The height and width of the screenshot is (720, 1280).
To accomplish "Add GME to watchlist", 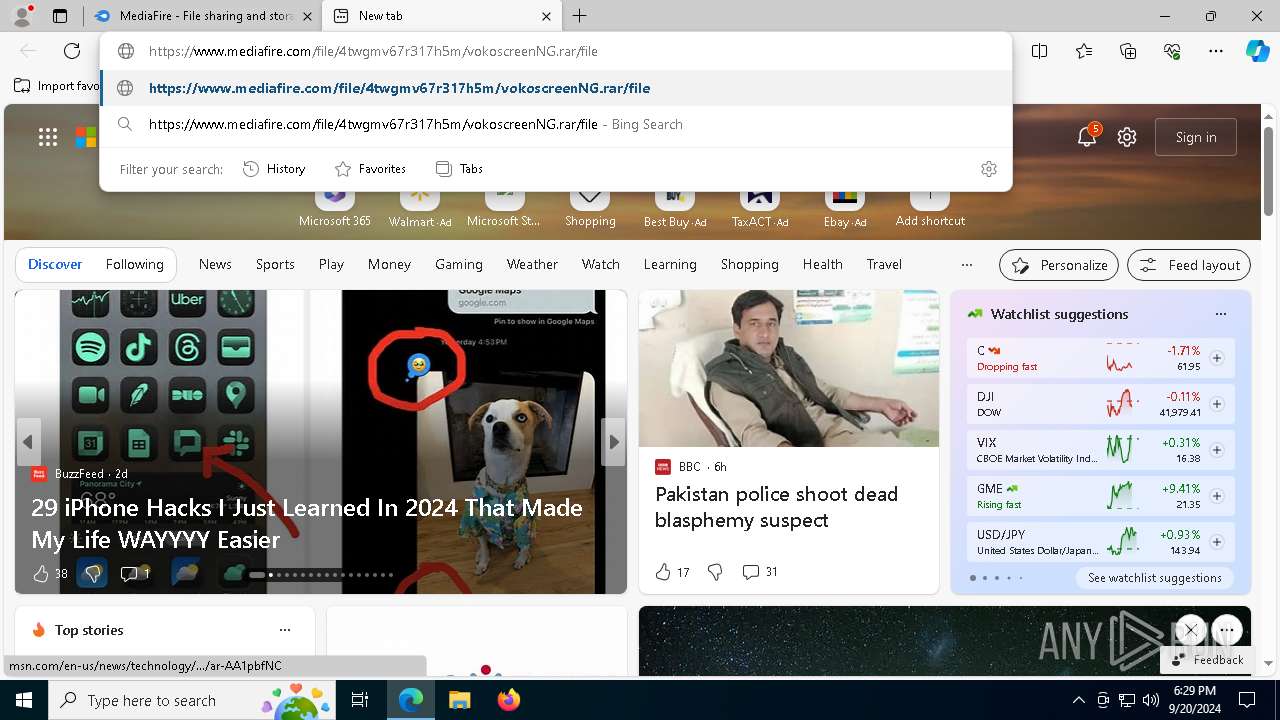I will point(1217,496).
